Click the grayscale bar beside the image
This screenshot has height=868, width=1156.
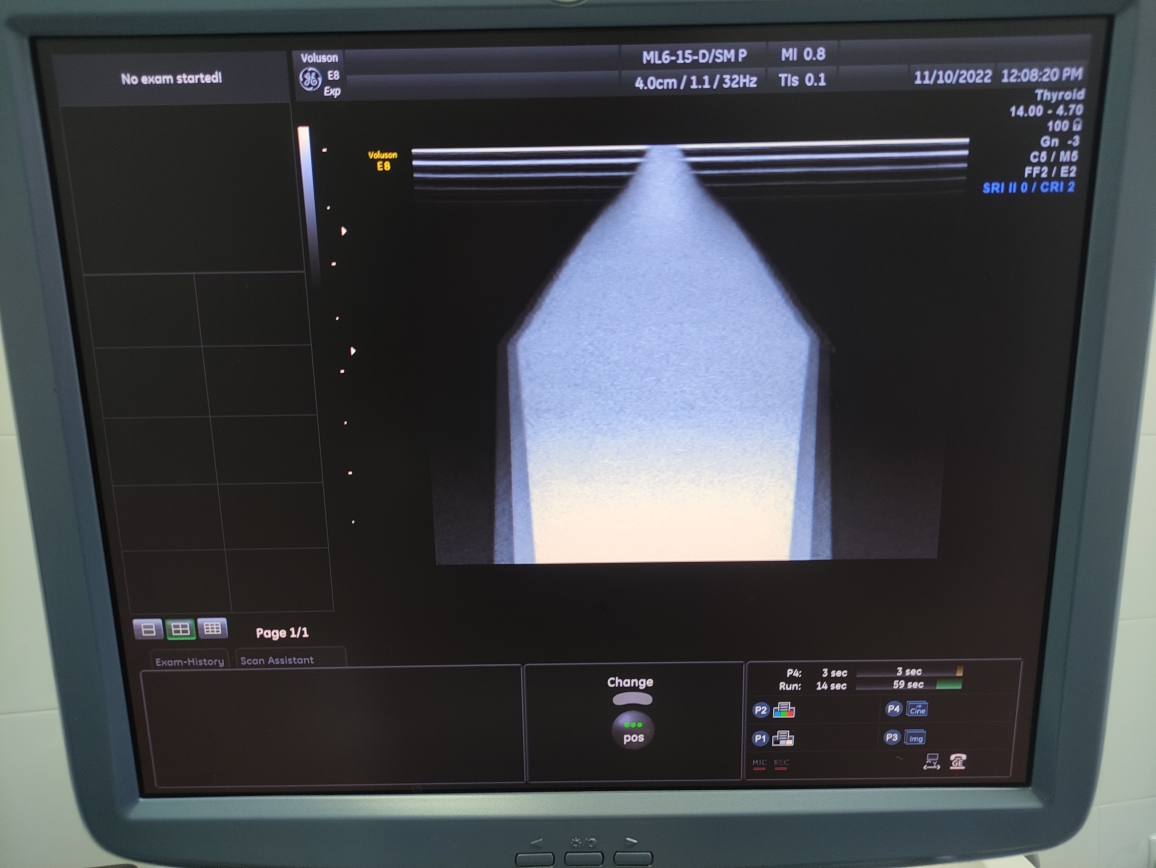304,200
